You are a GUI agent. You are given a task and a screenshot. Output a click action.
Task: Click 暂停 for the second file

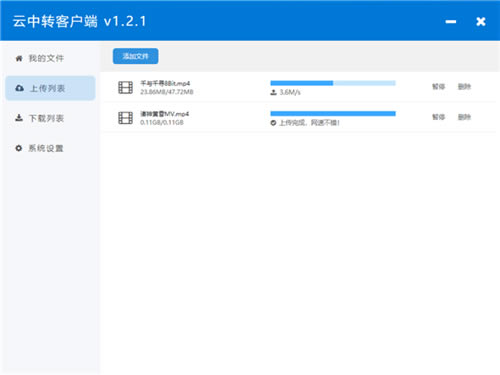(438, 117)
